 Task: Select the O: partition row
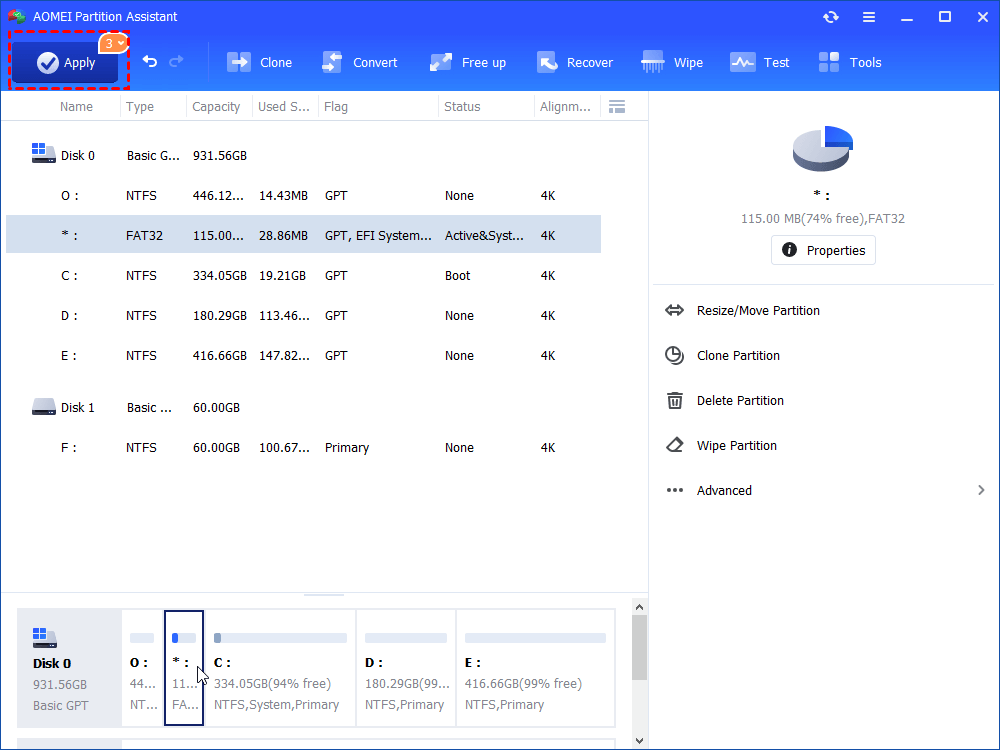(x=304, y=195)
